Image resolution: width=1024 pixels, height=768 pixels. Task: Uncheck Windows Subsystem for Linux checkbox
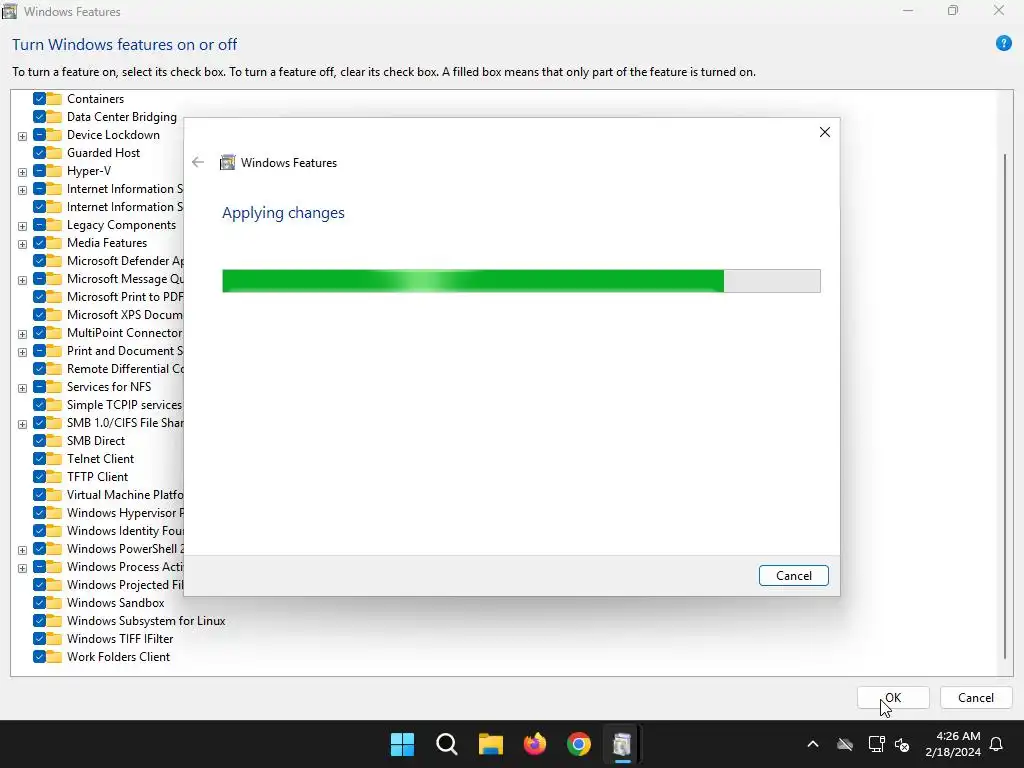[39, 620]
